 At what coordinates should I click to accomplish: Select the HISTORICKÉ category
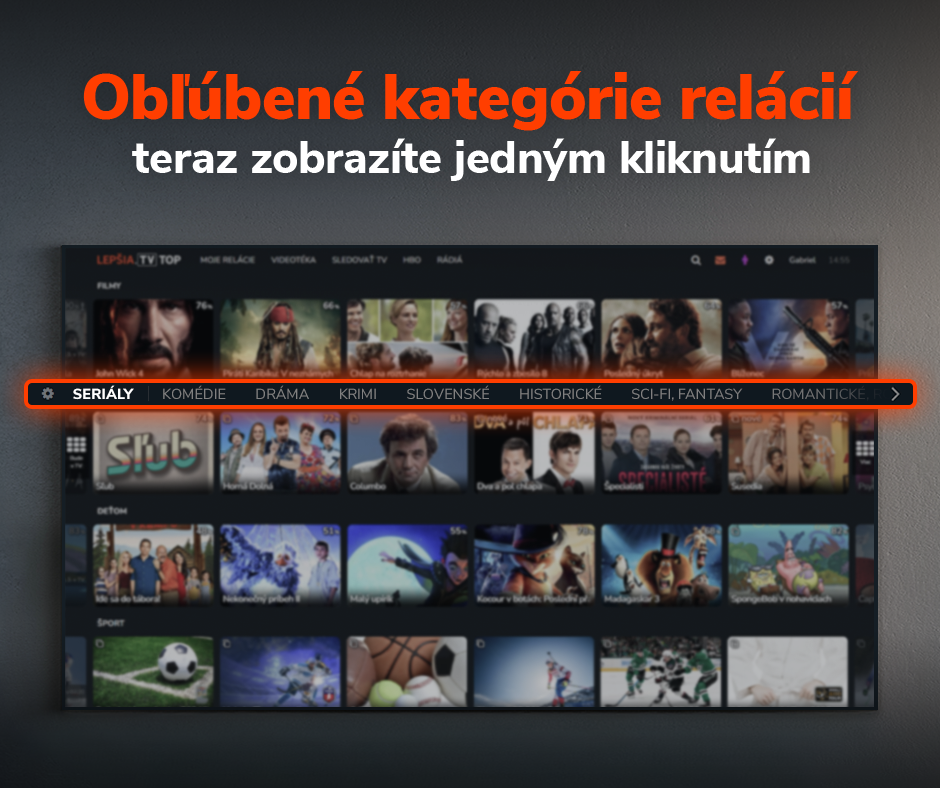point(560,394)
